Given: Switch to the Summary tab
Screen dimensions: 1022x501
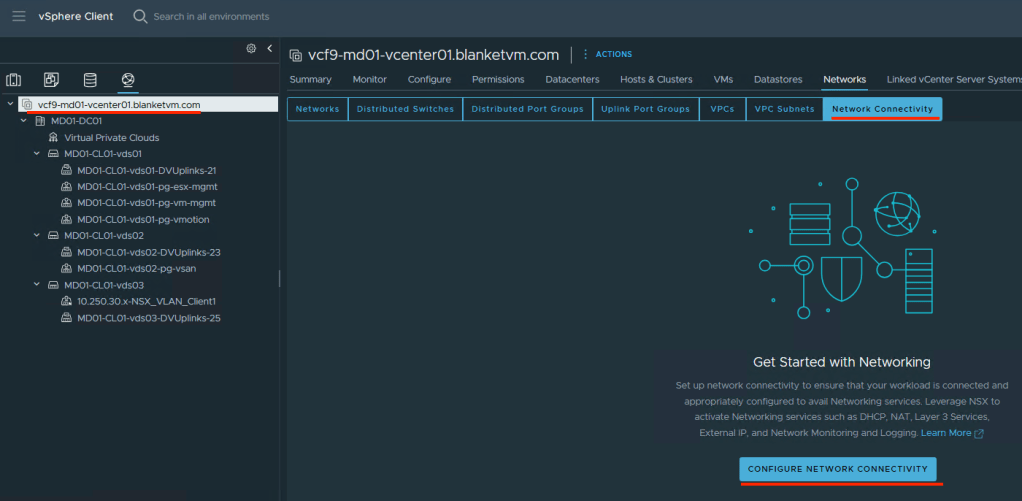Looking at the screenshot, I should [310, 79].
